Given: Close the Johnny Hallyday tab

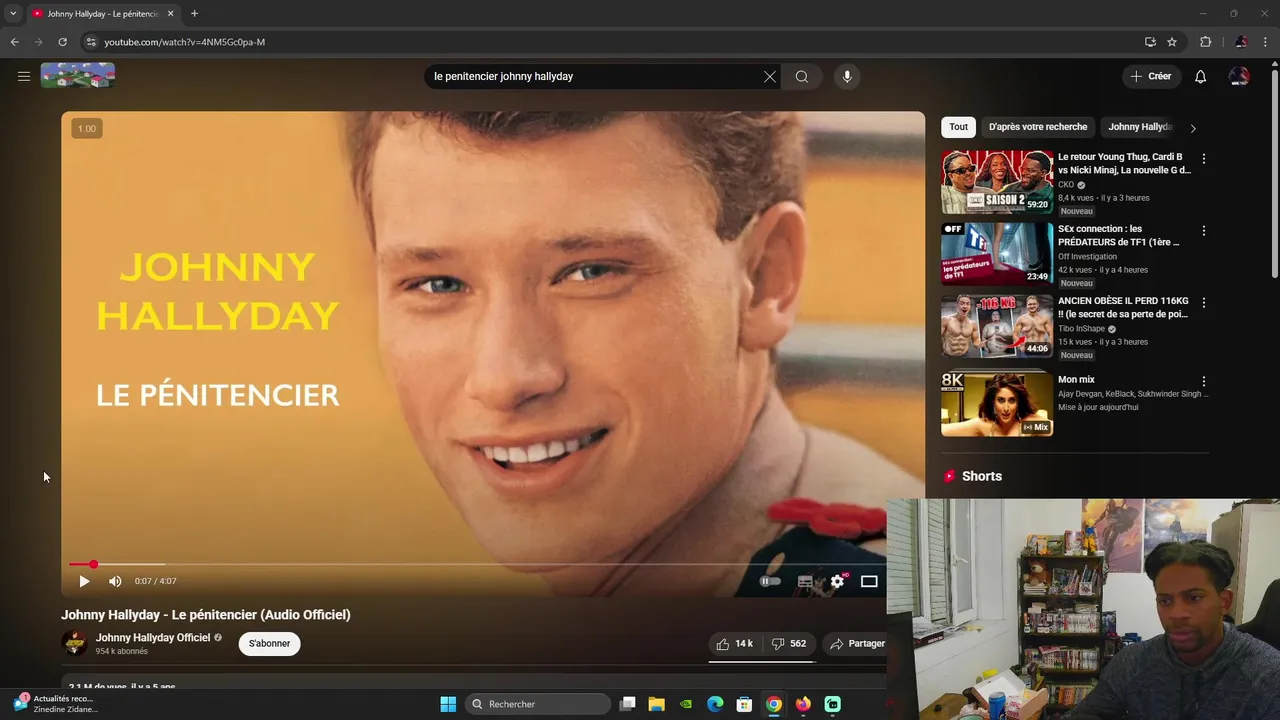Looking at the screenshot, I should (170, 14).
